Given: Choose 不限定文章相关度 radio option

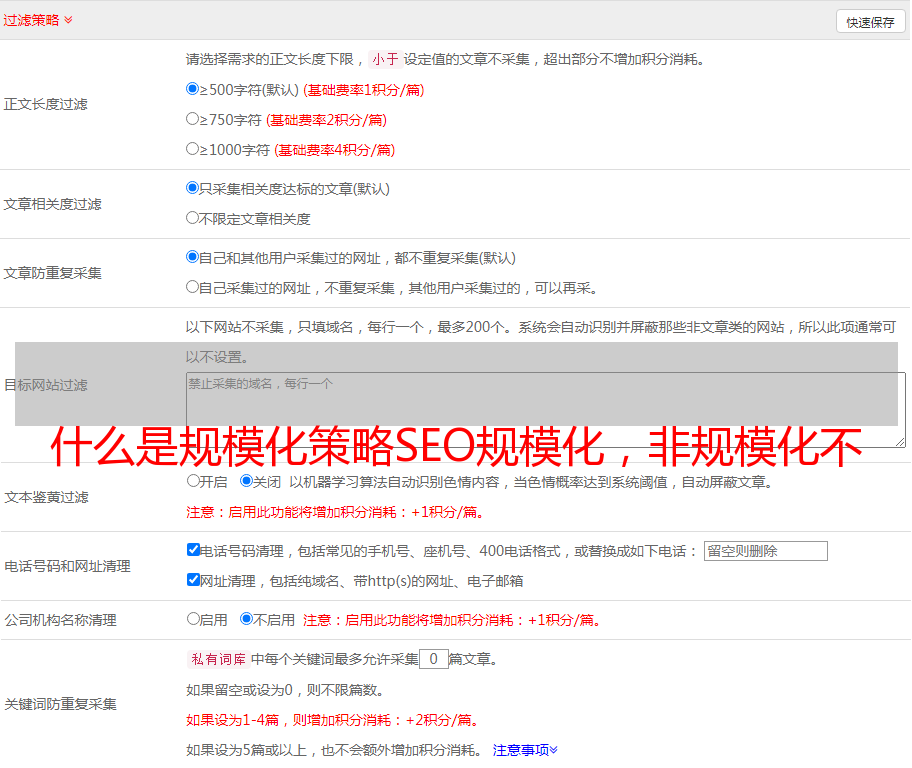Looking at the screenshot, I should pos(193,218).
